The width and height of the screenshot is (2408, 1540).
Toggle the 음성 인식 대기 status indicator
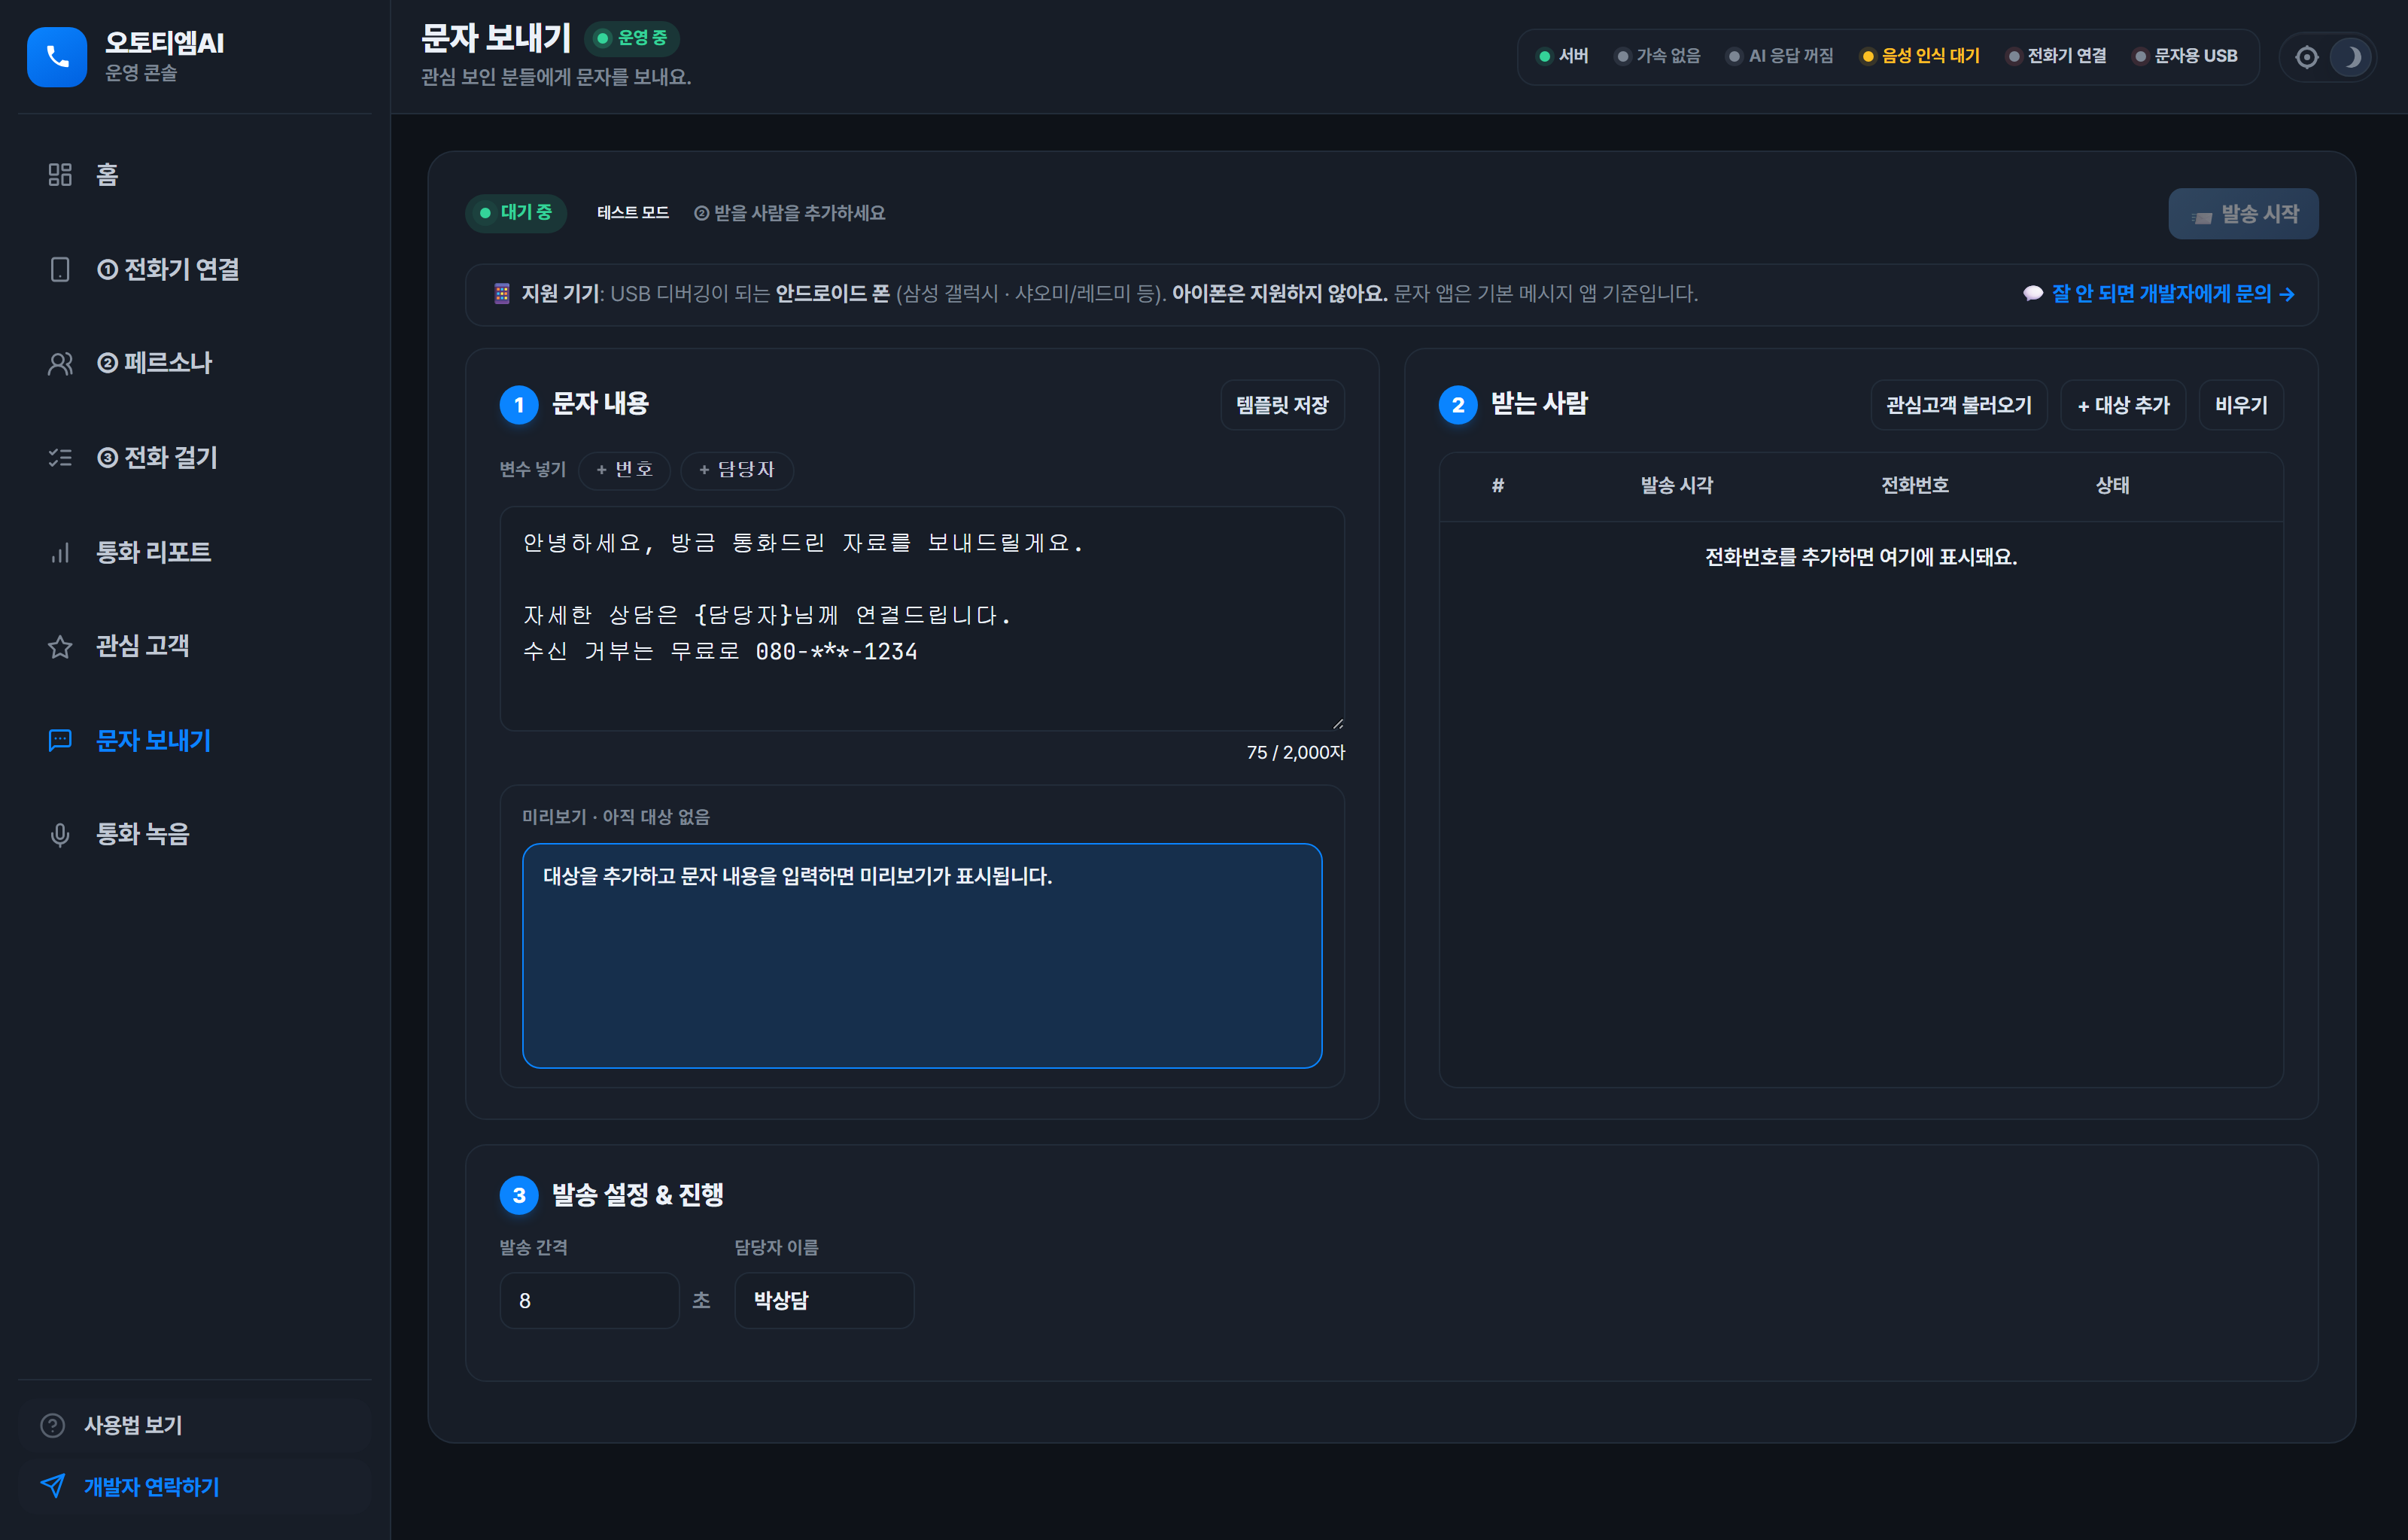1919,56
